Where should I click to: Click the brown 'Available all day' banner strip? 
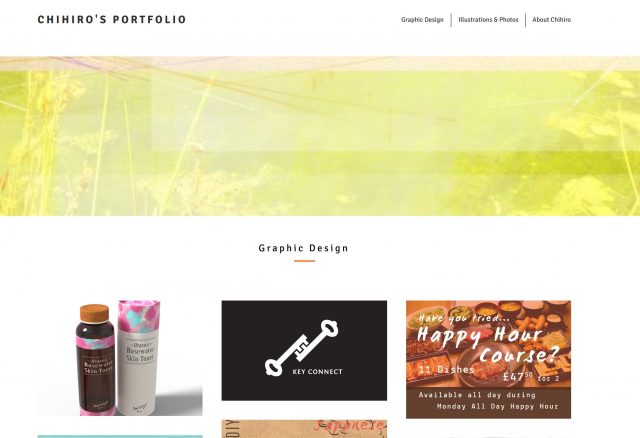(x=488, y=403)
